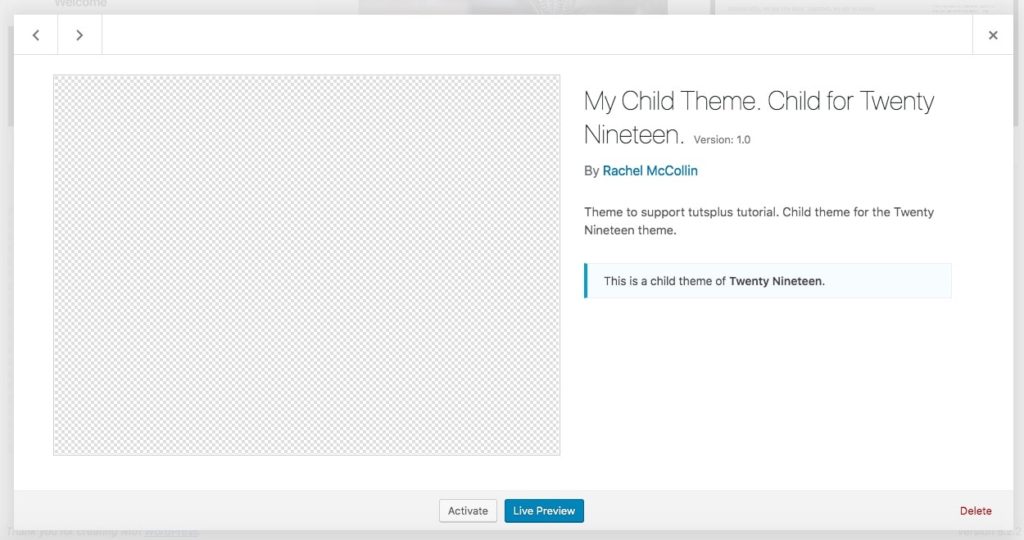Click the Version: 1.0 label
This screenshot has width=1024, height=540.
click(721, 140)
